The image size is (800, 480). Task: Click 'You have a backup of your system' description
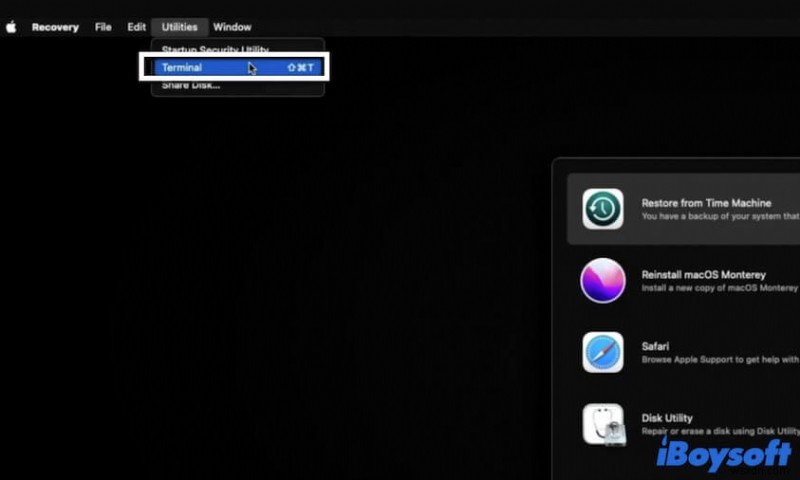coord(720,216)
